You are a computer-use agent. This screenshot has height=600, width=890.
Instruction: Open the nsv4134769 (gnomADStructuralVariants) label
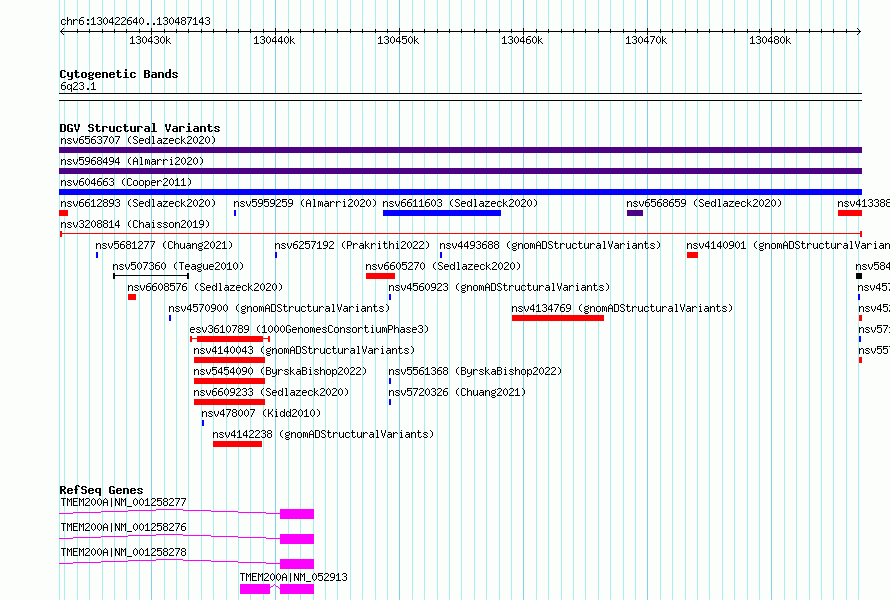point(622,308)
